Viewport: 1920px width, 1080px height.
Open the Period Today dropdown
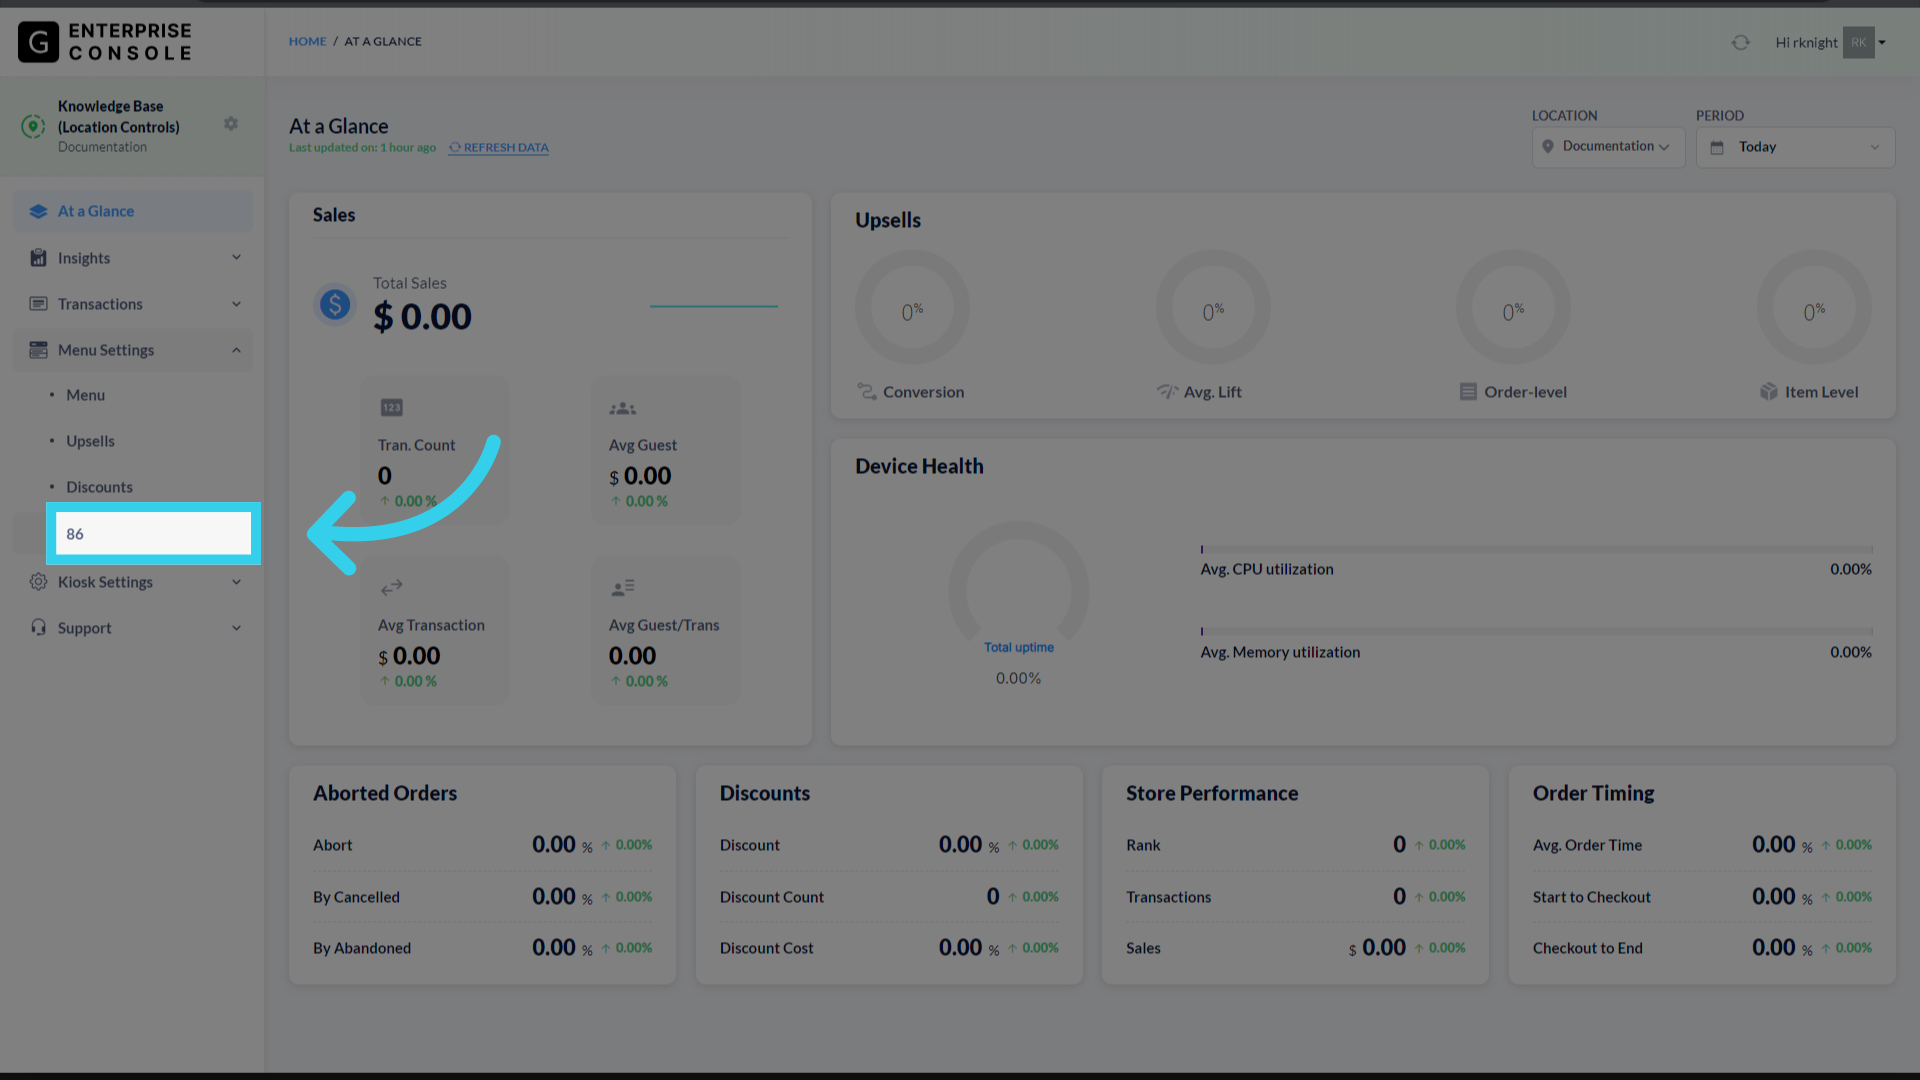click(x=1795, y=147)
